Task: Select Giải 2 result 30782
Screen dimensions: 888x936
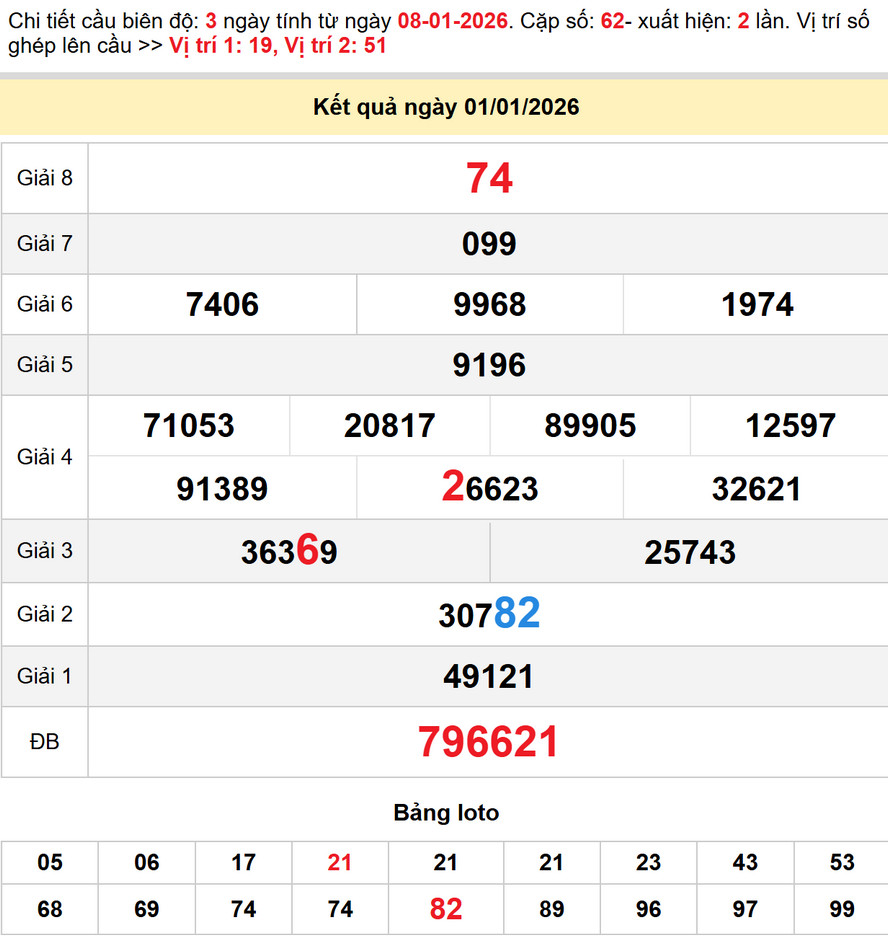Action: click(x=489, y=614)
